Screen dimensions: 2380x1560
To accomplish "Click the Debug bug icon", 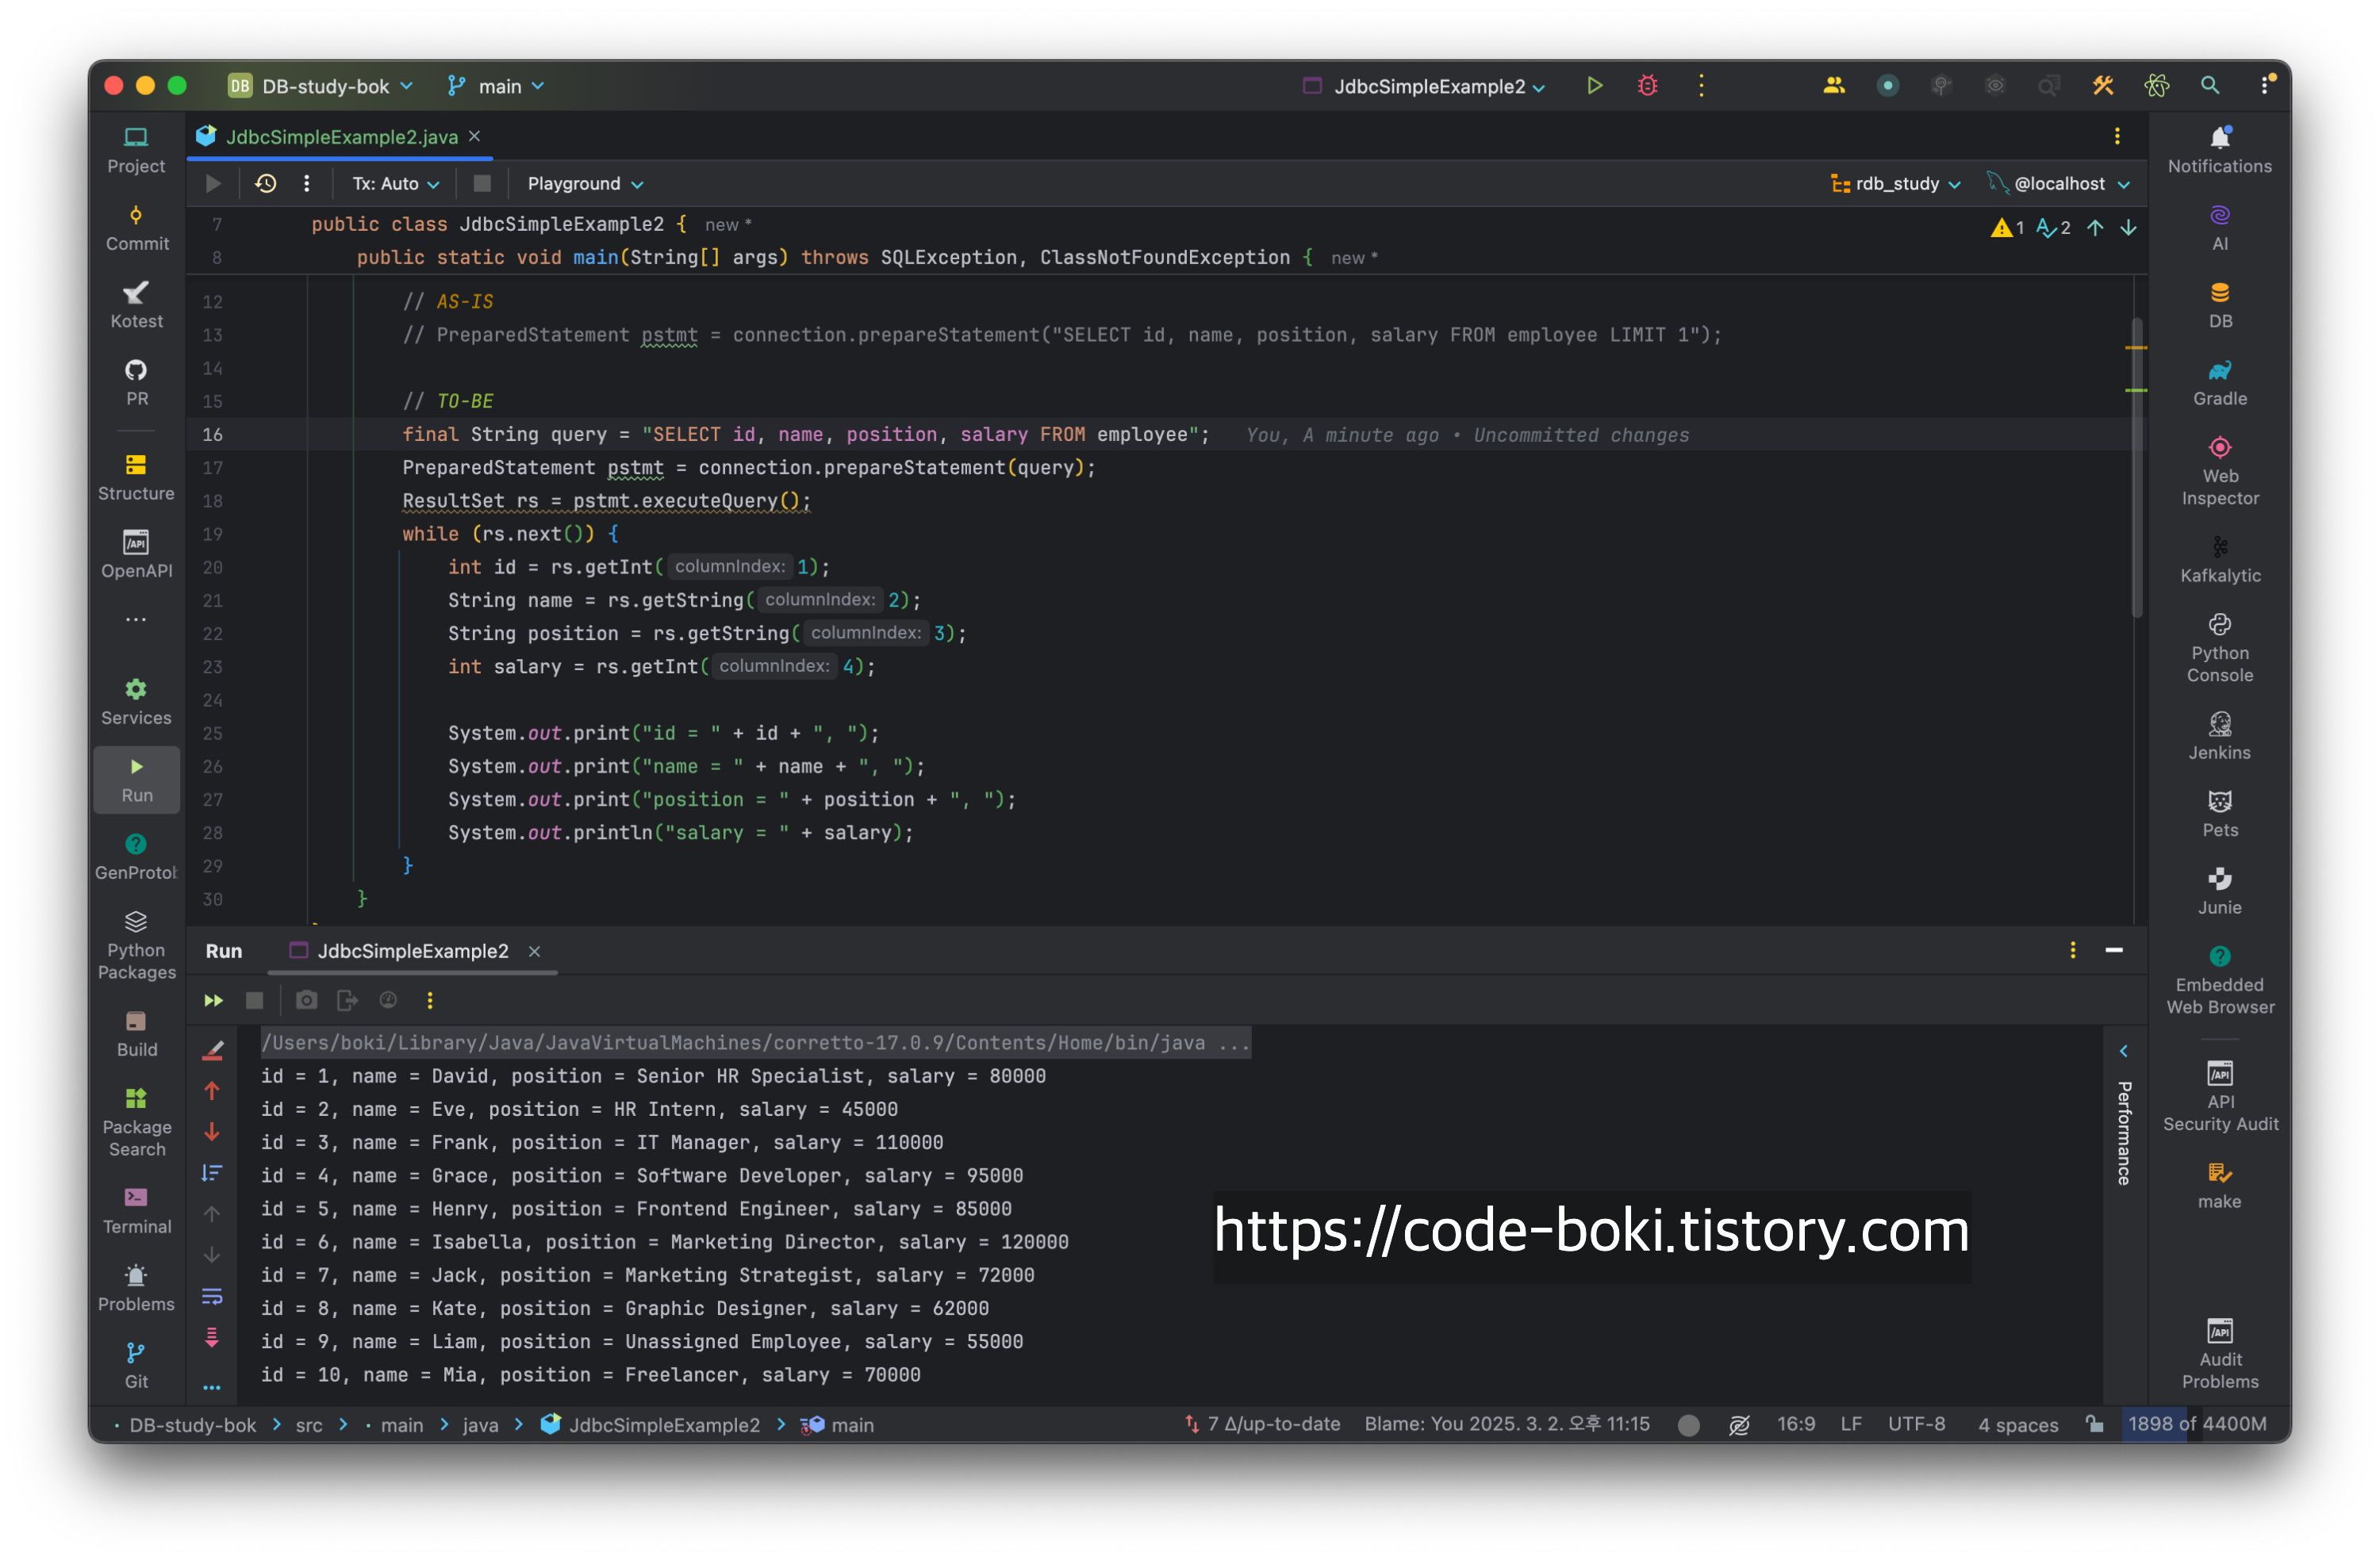I will (x=1647, y=86).
